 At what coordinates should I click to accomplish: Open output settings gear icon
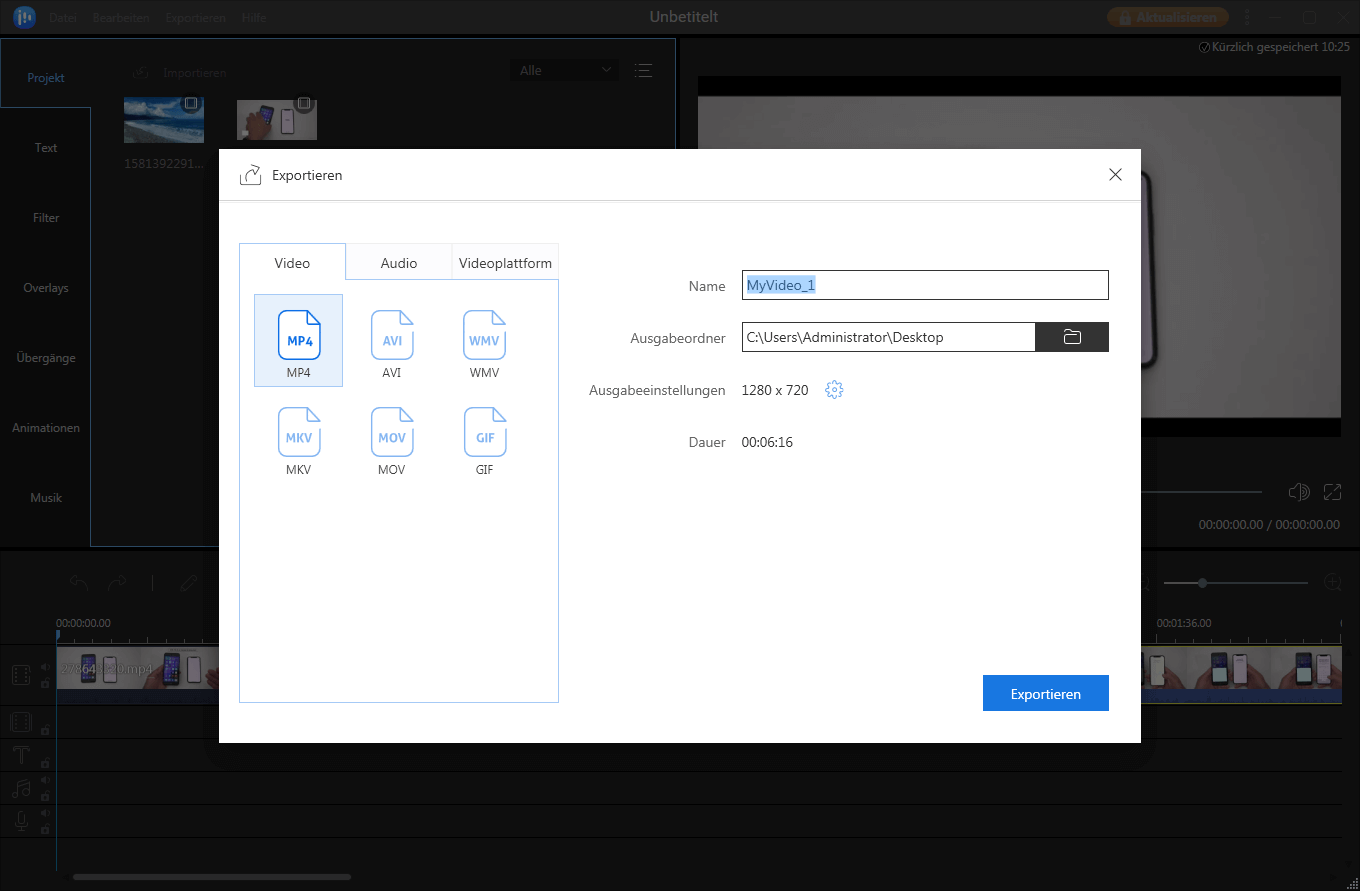(834, 390)
